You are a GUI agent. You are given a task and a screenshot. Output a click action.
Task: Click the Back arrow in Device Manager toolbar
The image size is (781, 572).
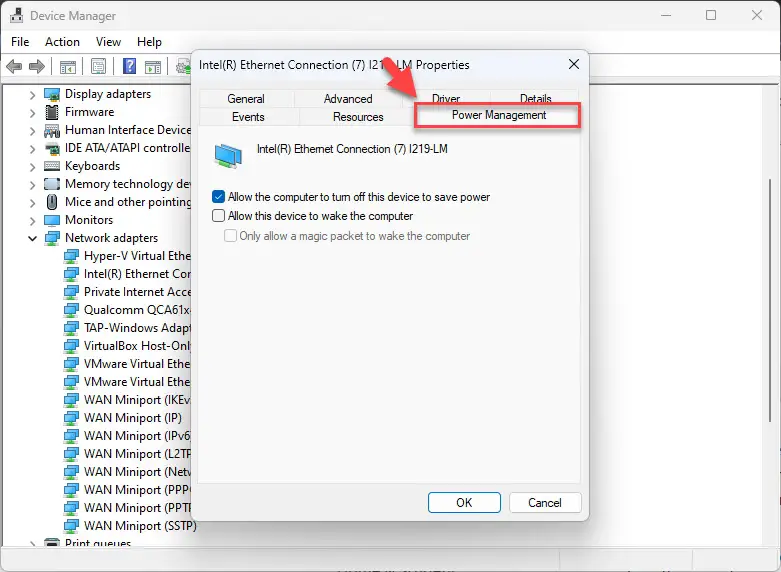(x=14, y=66)
